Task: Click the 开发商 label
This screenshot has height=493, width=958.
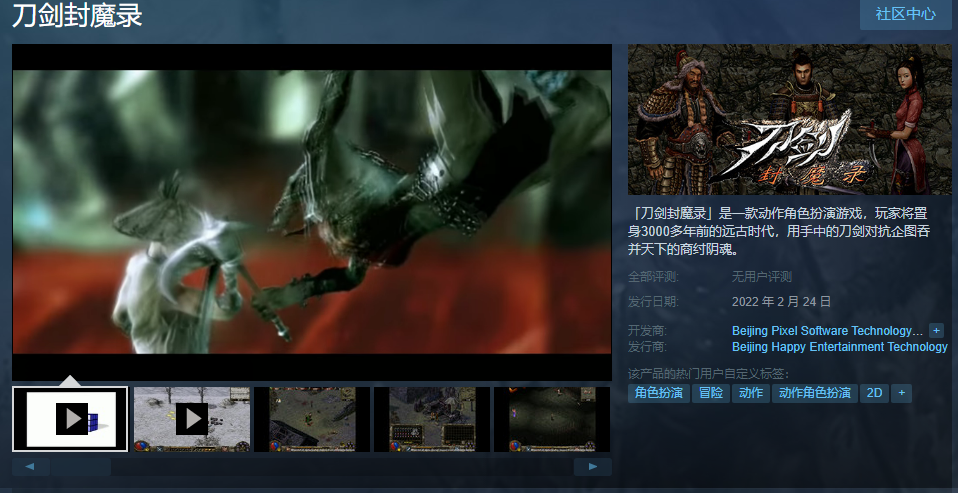Action: [648, 330]
